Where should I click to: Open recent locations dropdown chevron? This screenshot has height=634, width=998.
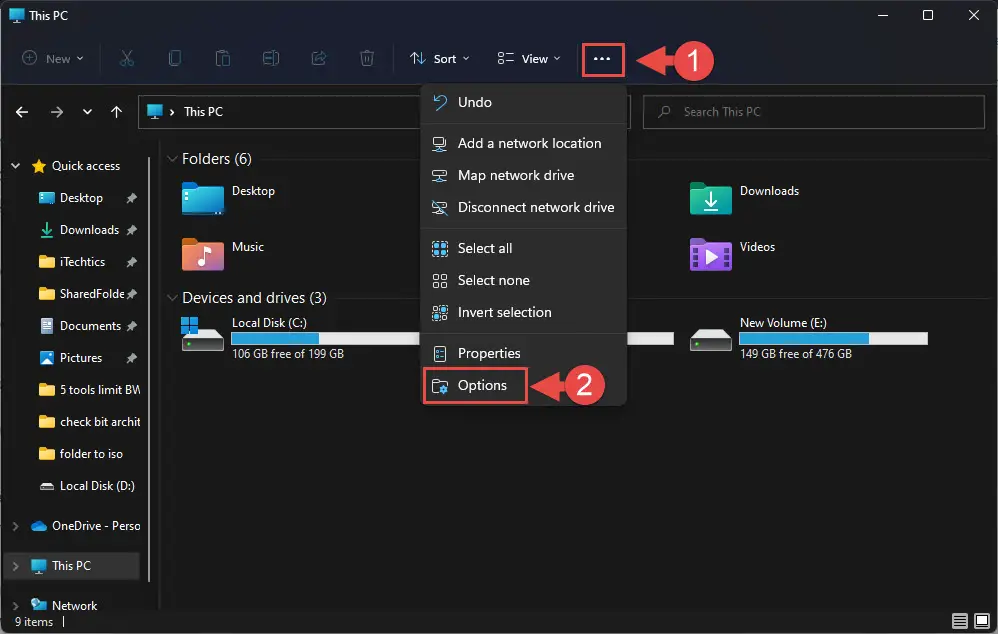click(x=87, y=112)
